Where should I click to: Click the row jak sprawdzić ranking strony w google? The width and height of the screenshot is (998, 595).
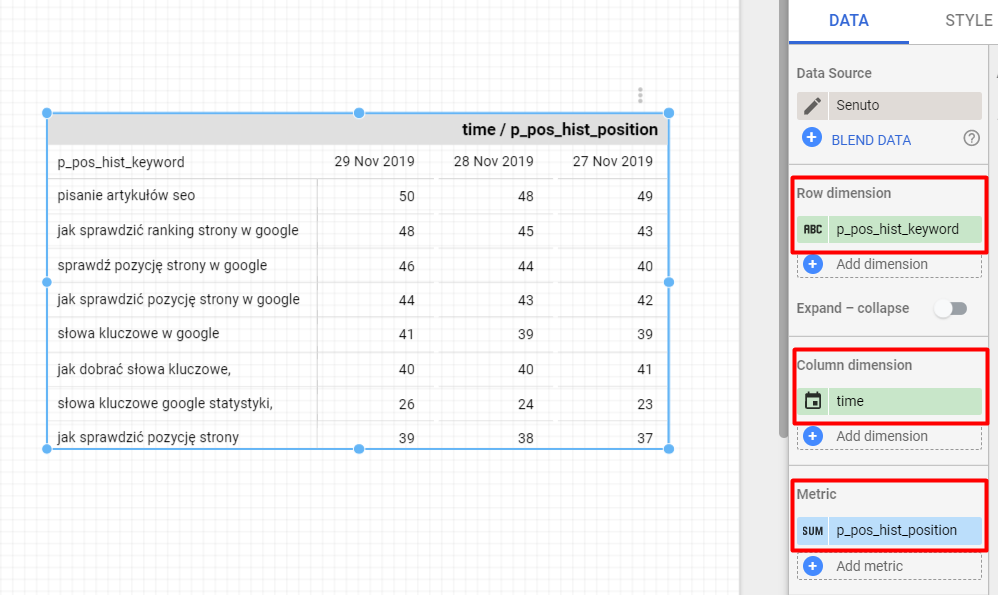point(358,230)
